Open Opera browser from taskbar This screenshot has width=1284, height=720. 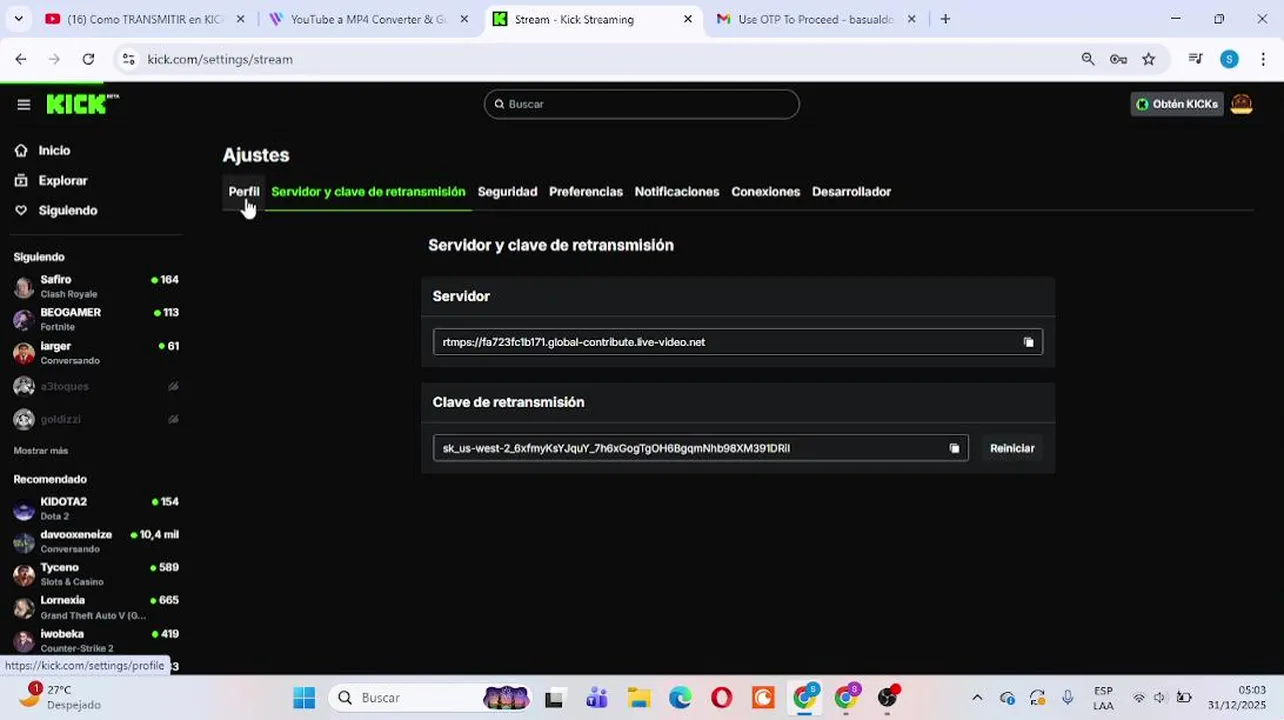click(721, 697)
